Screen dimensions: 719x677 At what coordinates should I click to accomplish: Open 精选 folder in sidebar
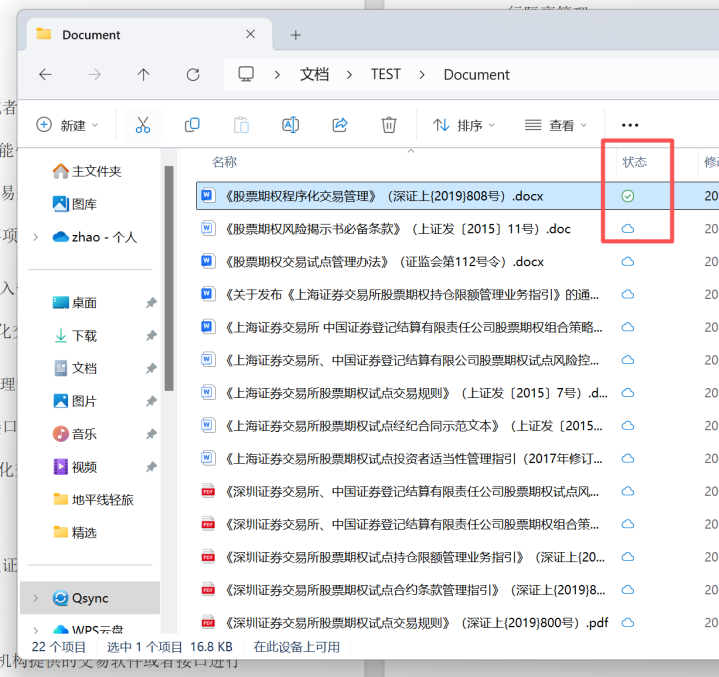pyautogui.click(x=75, y=533)
